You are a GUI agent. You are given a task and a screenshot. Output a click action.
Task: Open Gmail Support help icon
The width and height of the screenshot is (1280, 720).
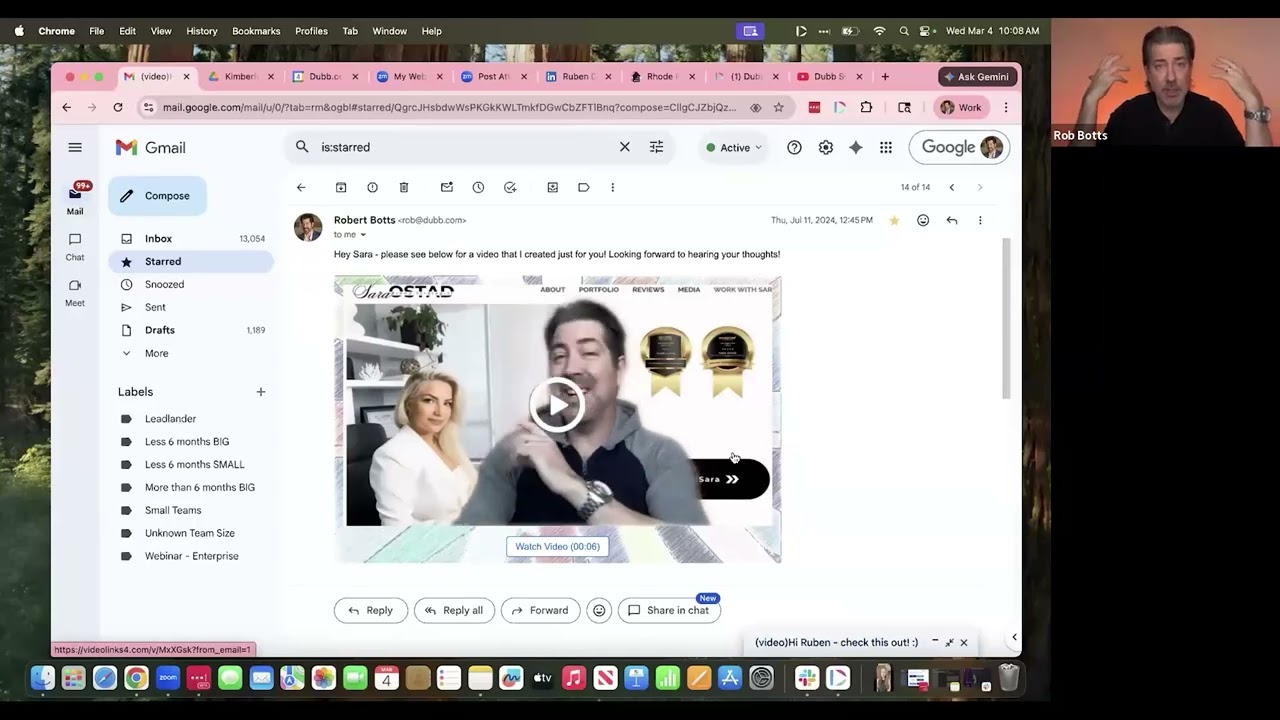pos(794,147)
